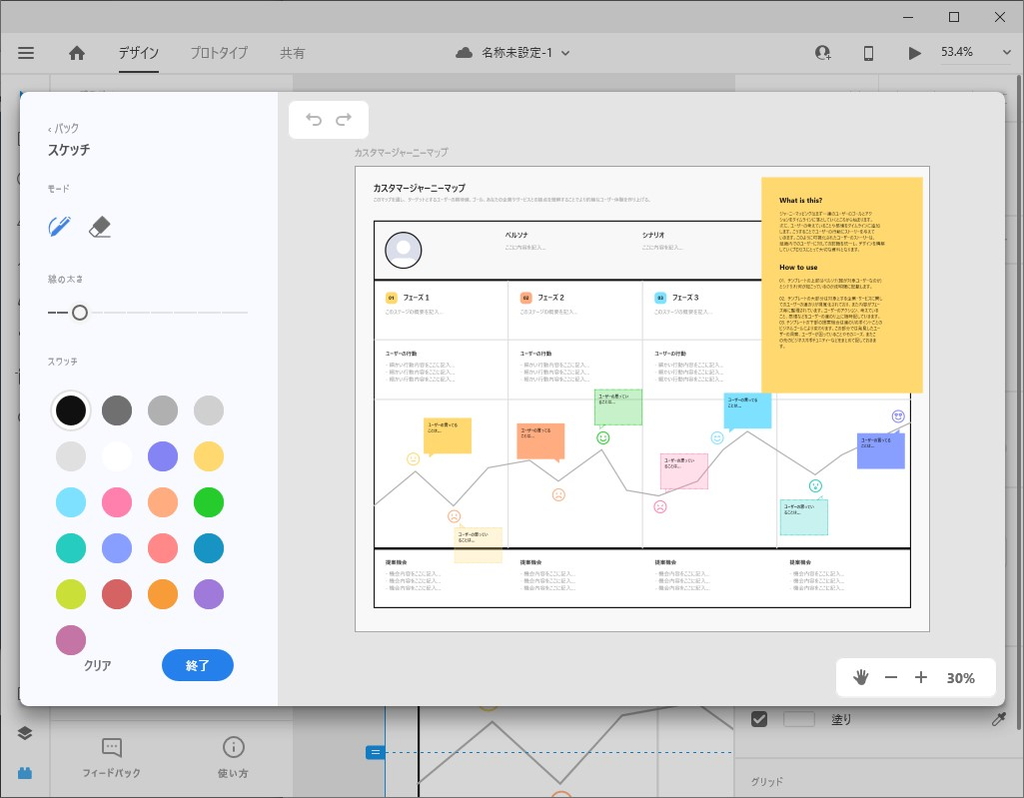Pick the orange swatch

coord(163,594)
